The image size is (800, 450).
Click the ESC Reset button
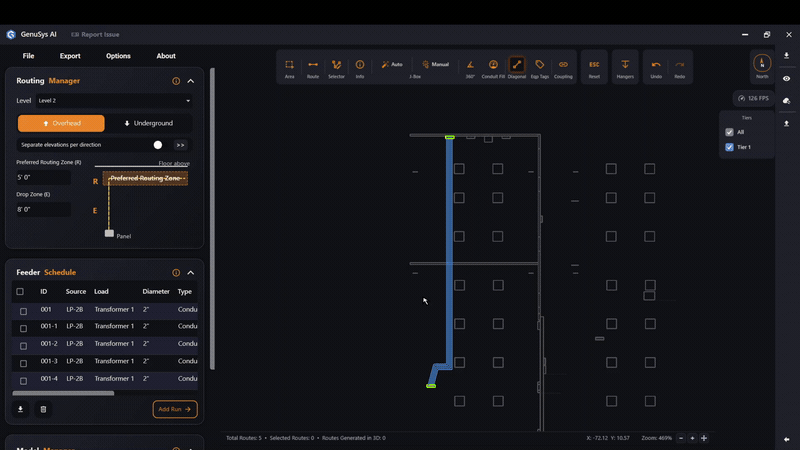point(594,68)
